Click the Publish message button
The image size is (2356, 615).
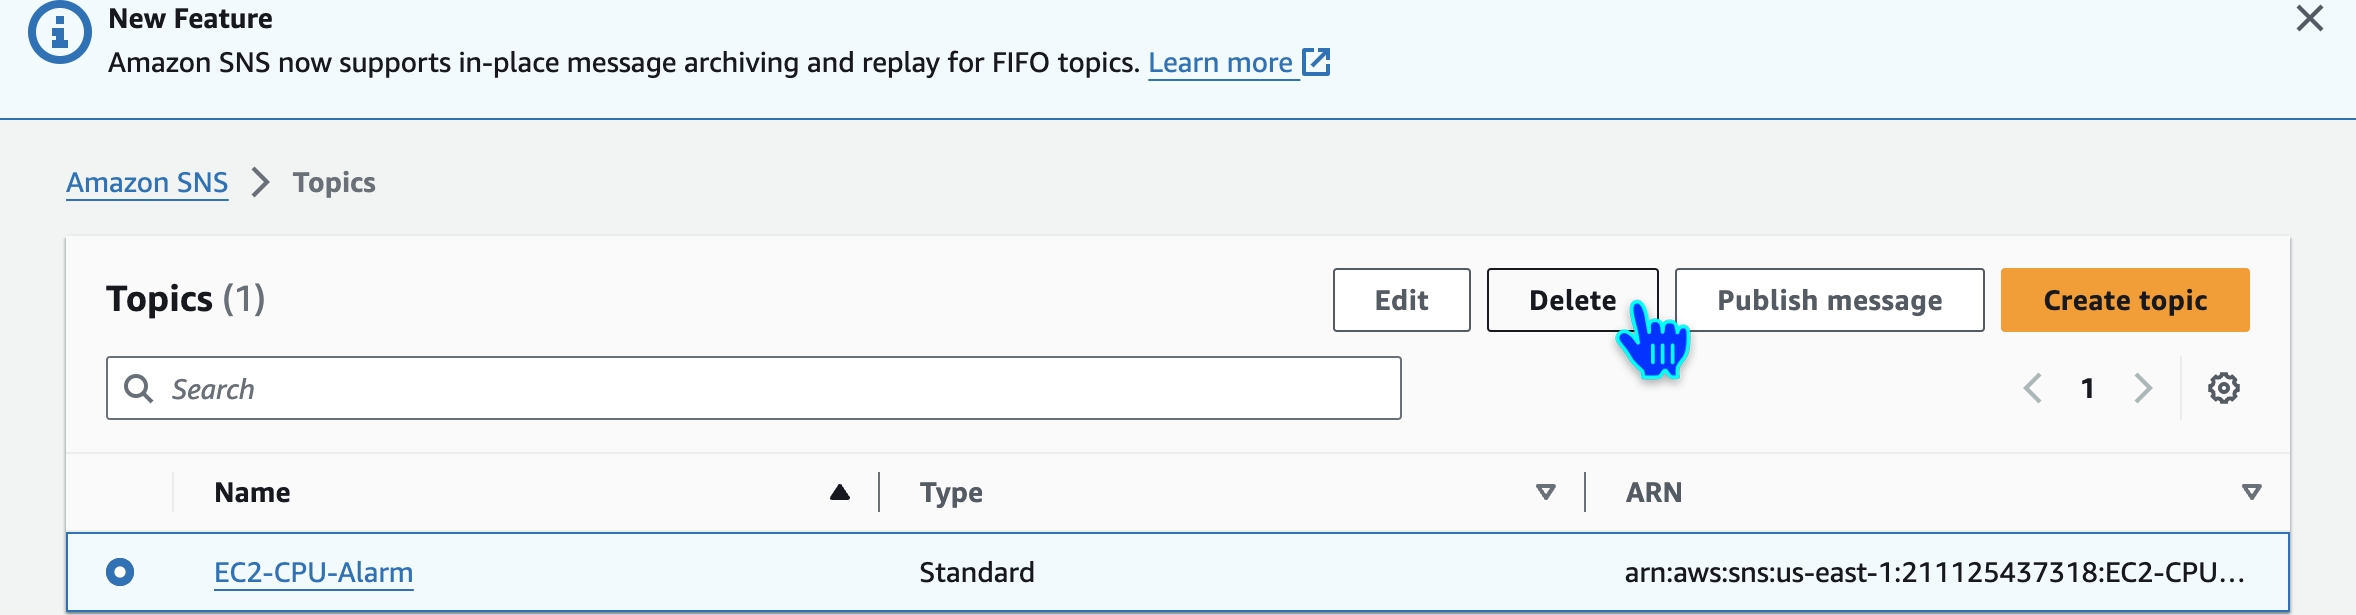pos(1829,300)
